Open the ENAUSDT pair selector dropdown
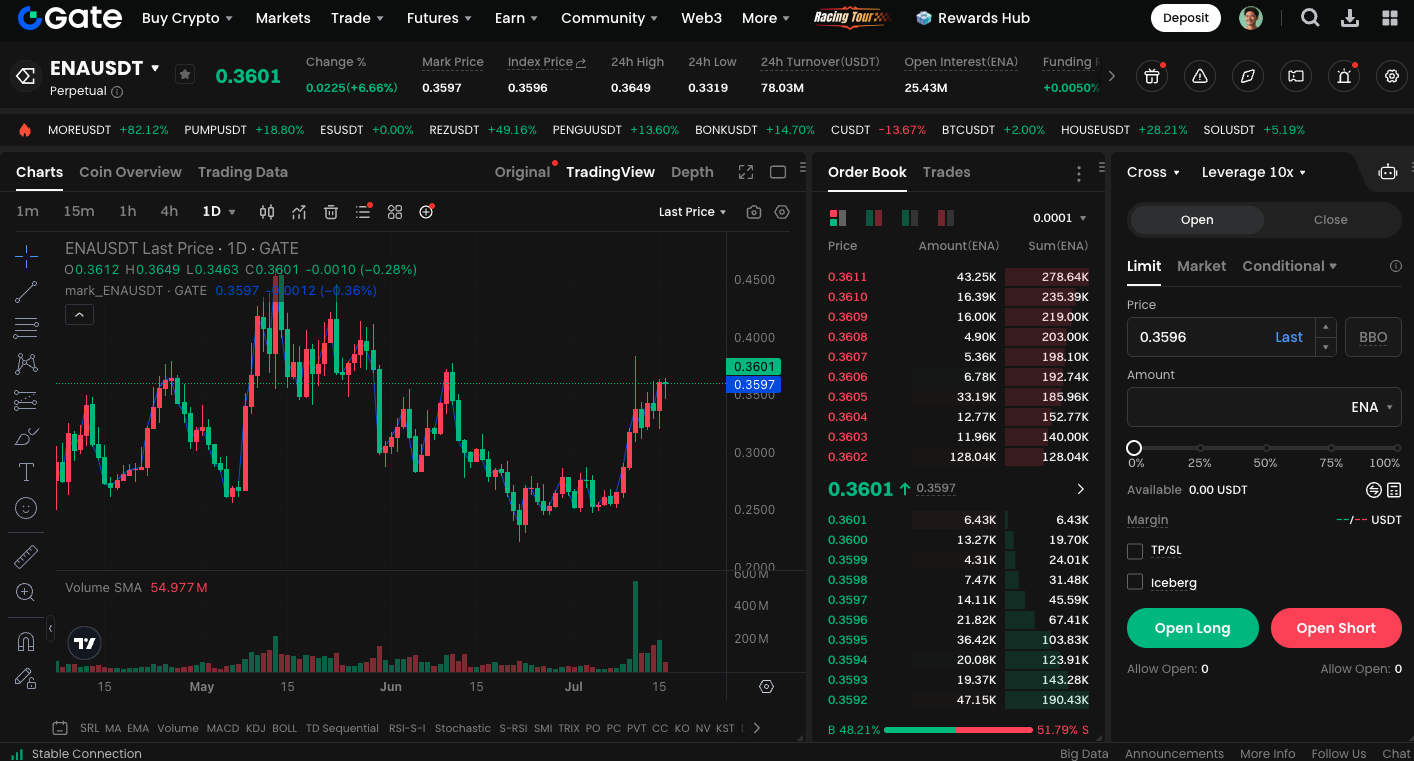The width and height of the screenshot is (1414, 761). 105,68
